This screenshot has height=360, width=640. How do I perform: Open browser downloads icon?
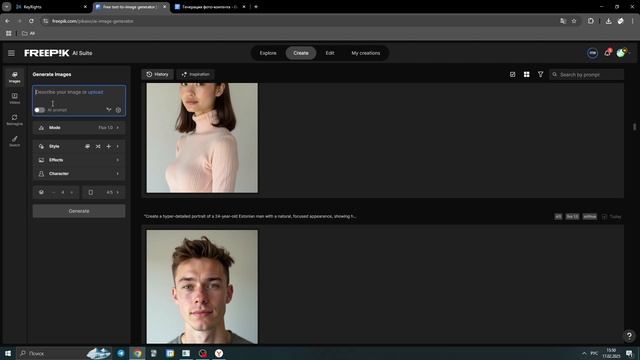[608, 21]
